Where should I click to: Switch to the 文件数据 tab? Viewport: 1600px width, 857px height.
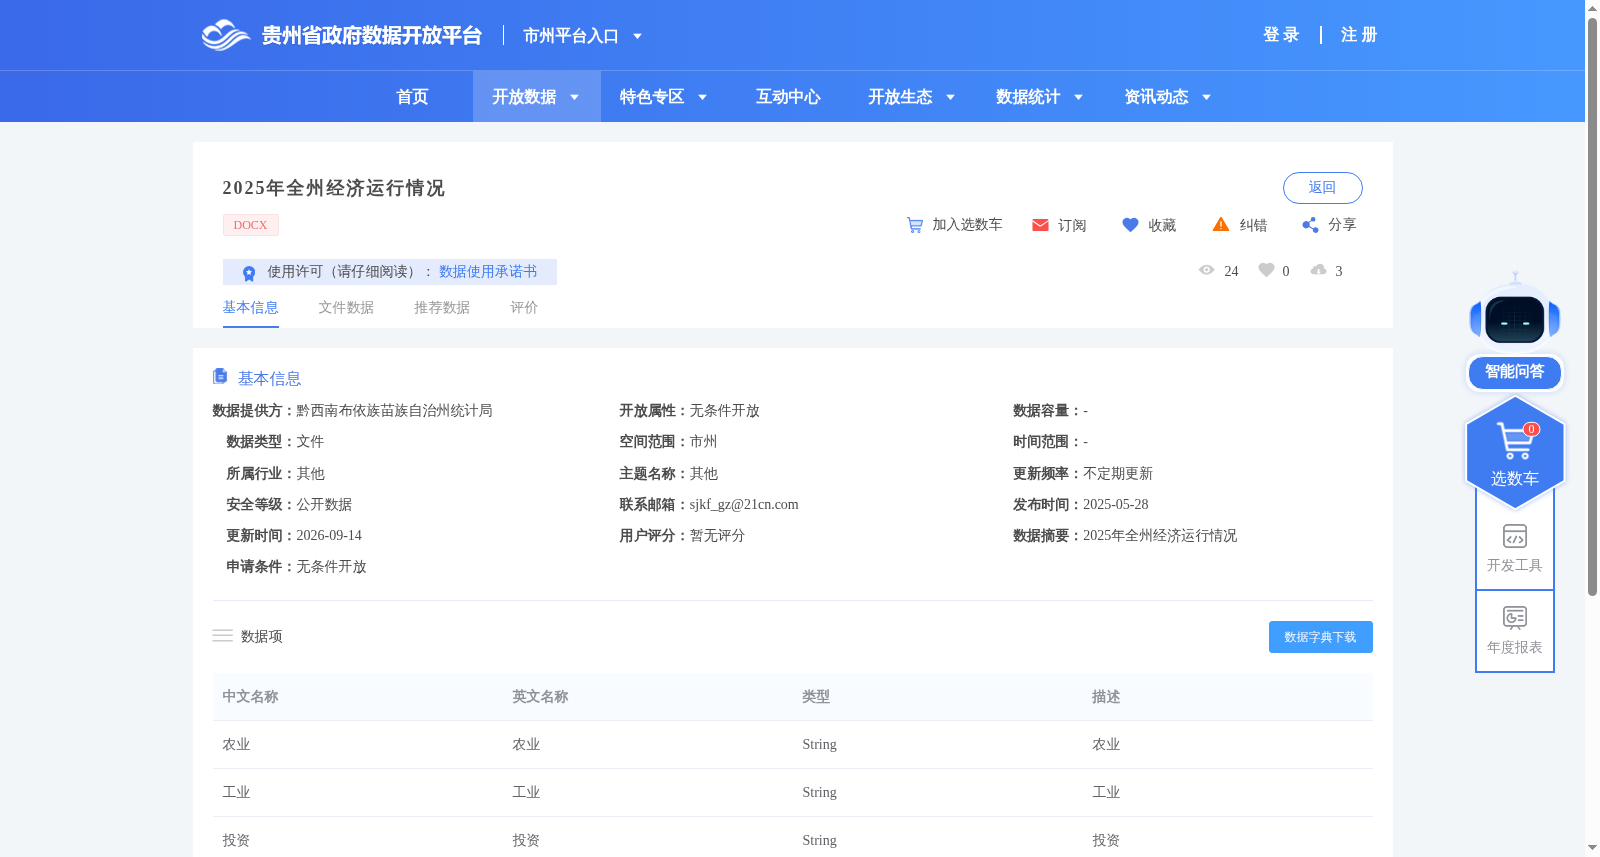(346, 308)
